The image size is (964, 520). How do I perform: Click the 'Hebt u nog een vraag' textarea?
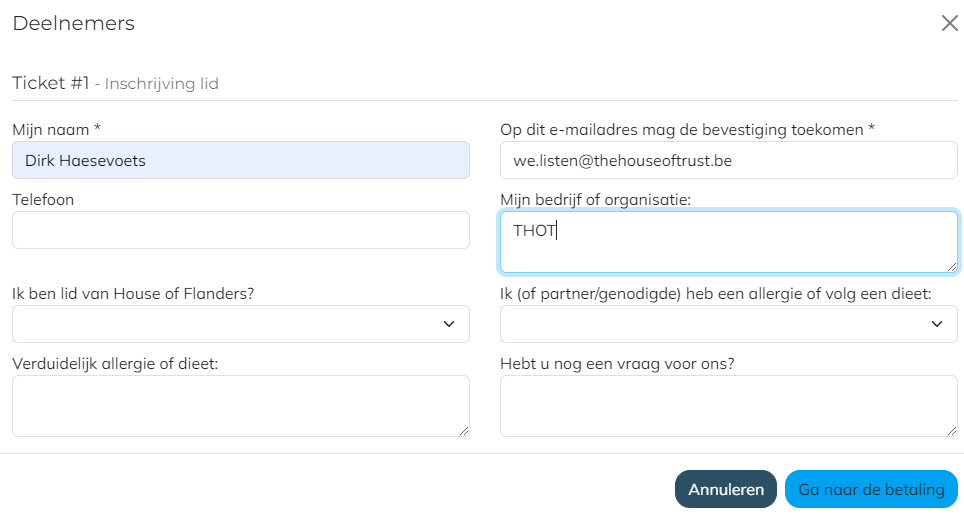click(729, 406)
